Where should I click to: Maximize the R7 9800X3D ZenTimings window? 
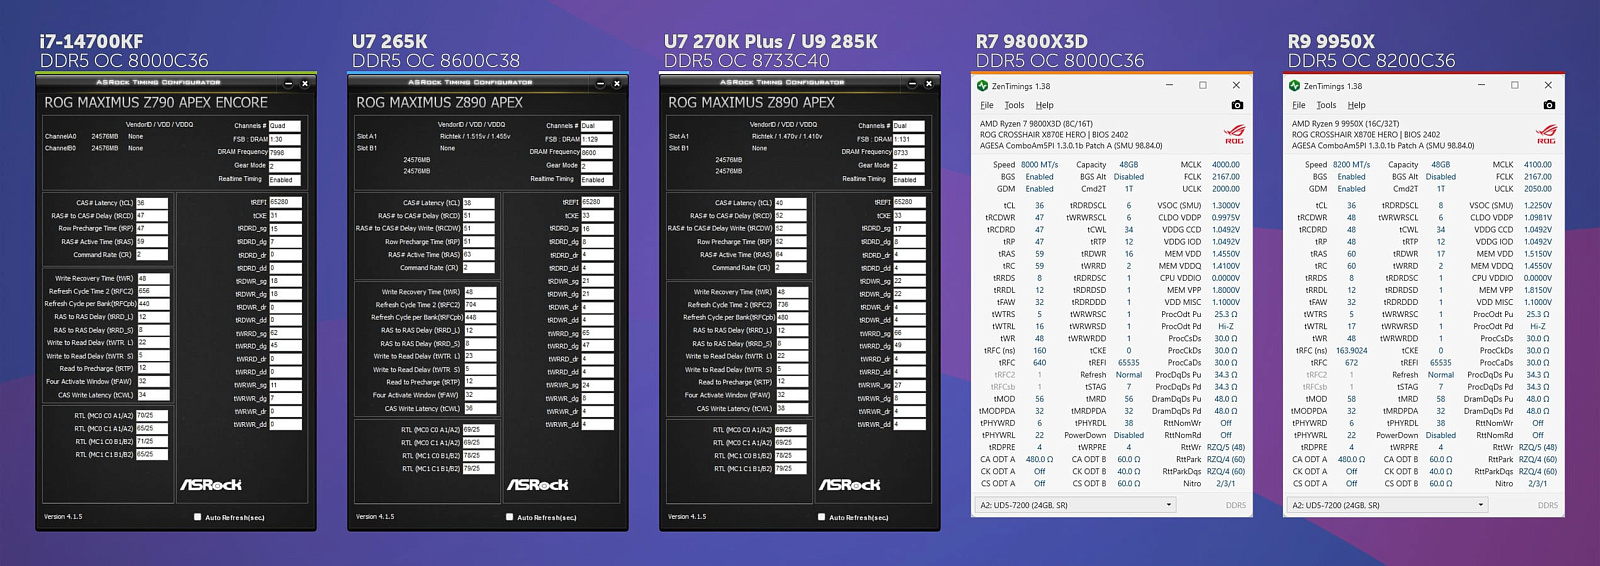pos(1203,86)
